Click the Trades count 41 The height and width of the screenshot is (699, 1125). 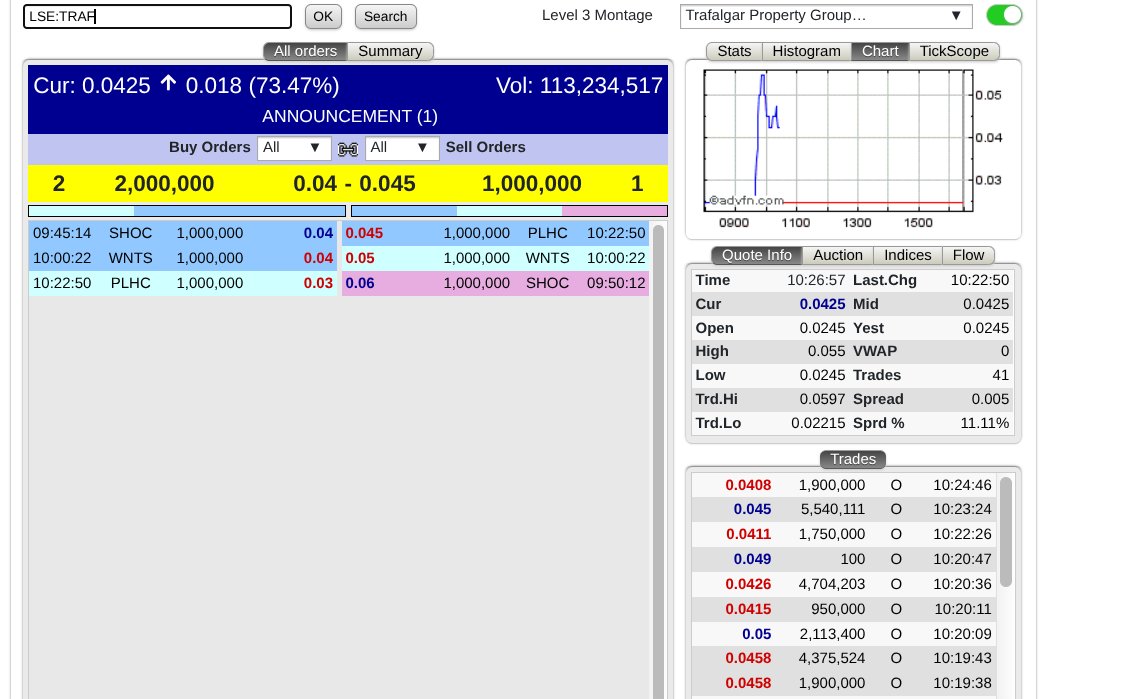[1000, 375]
